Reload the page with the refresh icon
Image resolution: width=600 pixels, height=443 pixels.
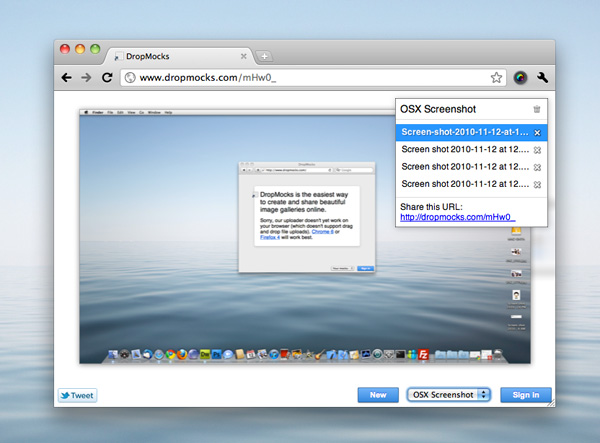point(107,78)
